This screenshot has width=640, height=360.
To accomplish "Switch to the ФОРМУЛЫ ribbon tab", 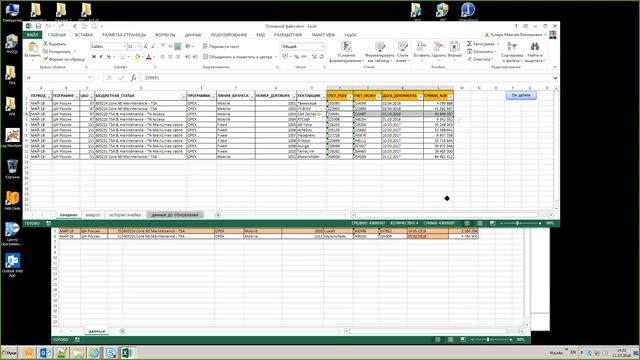I will [x=165, y=35].
